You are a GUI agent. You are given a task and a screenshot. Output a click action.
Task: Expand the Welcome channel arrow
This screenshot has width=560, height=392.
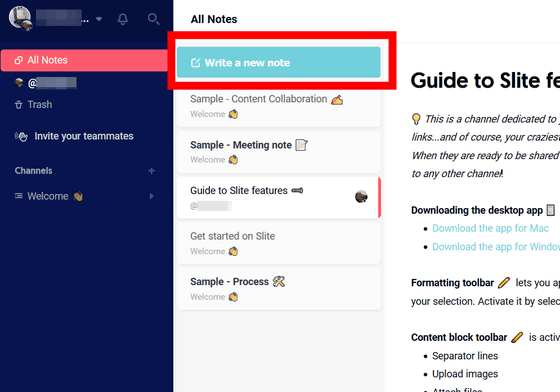coord(151,196)
